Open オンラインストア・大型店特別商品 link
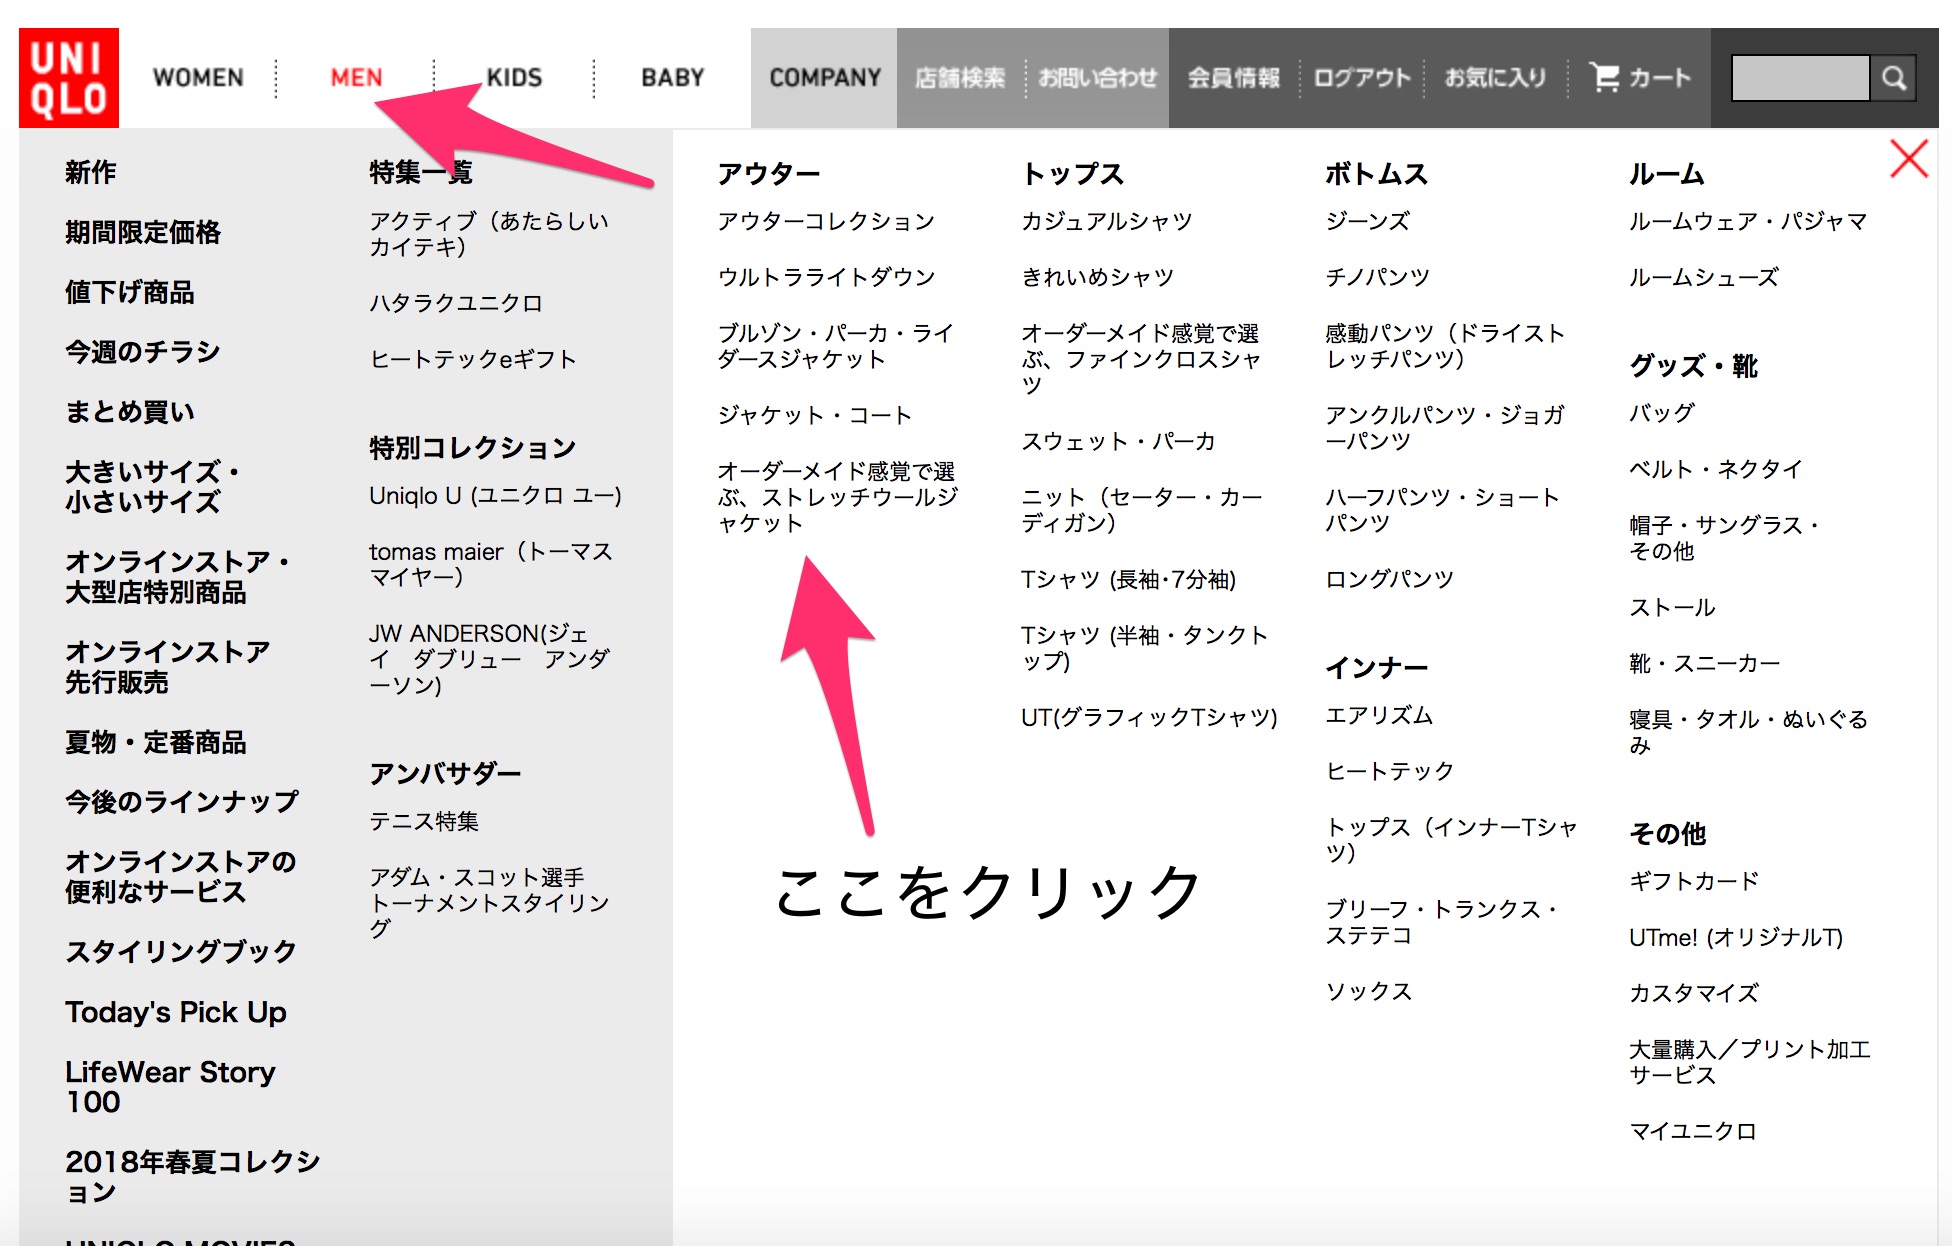This screenshot has height=1246, width=1952. click(178, 577)
